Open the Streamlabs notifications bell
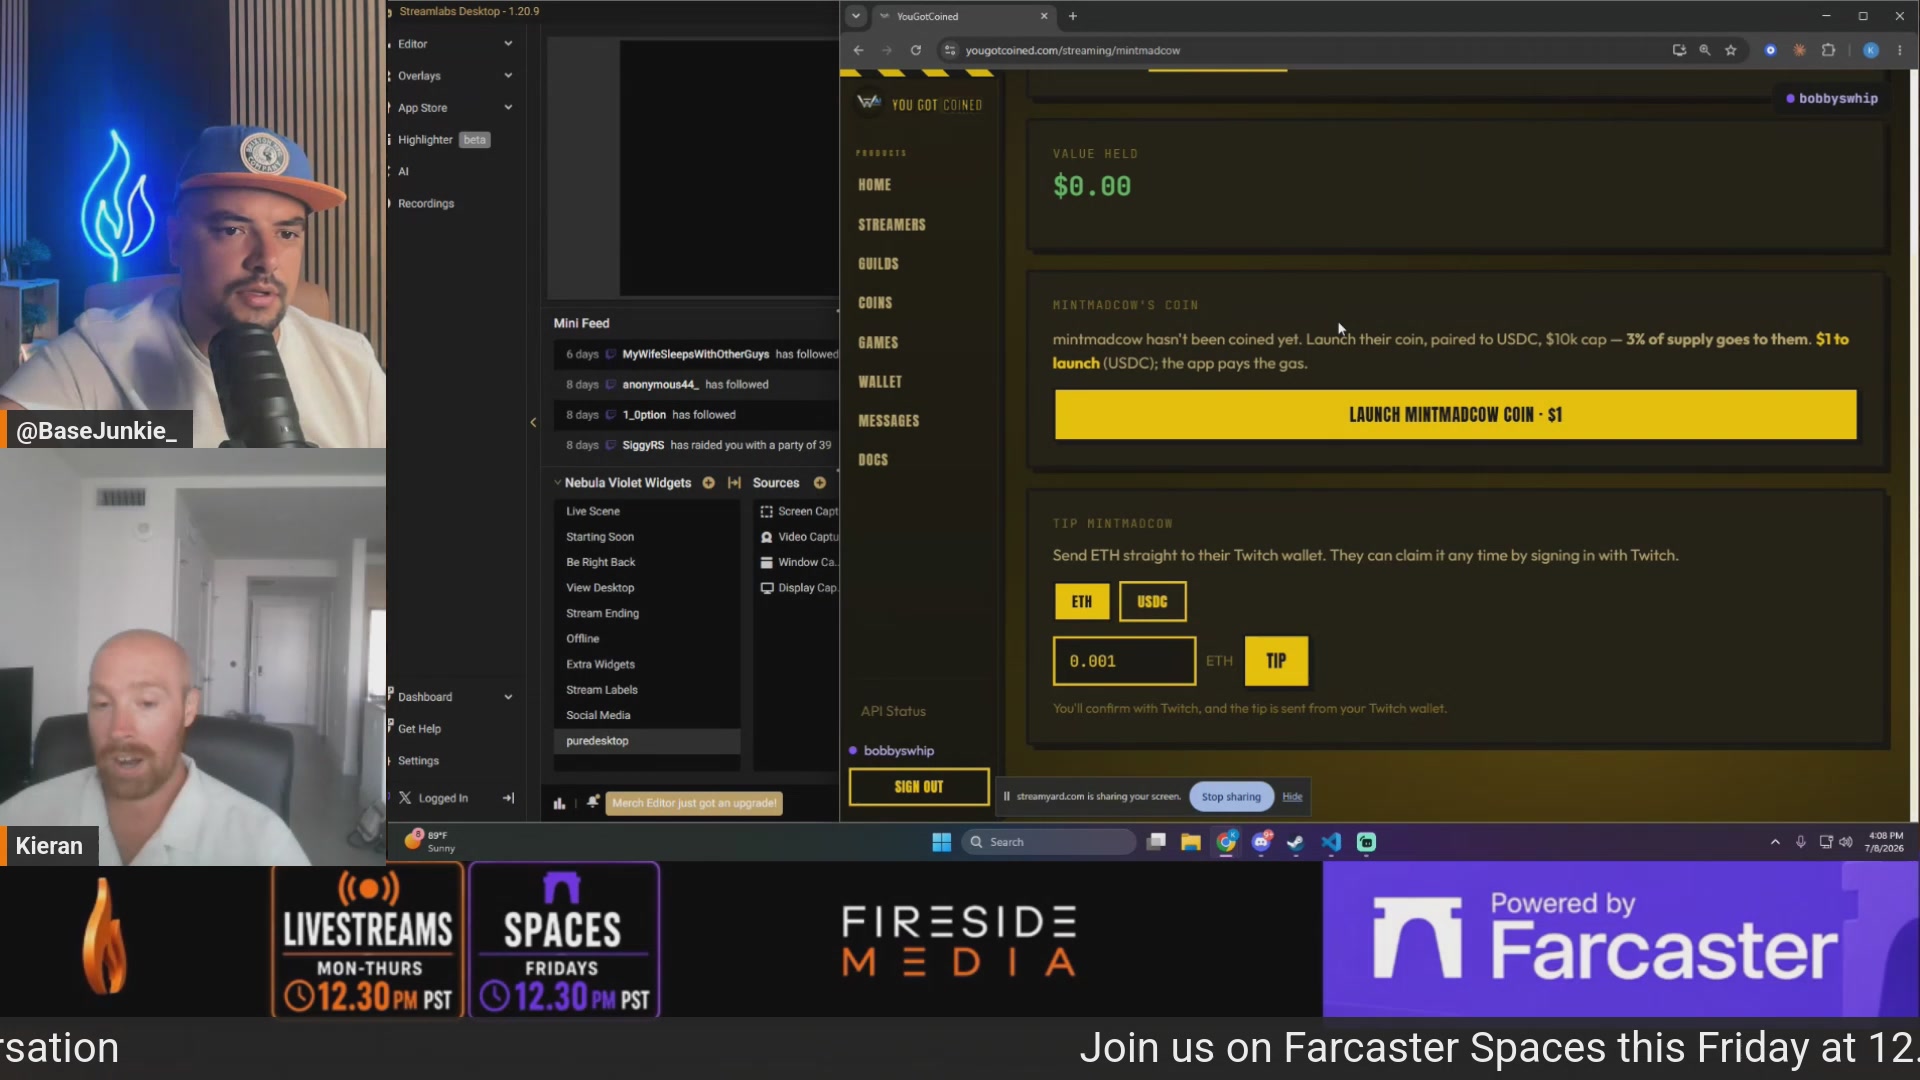Screen dimensions: 1920x1080 [x=593, y=802]
